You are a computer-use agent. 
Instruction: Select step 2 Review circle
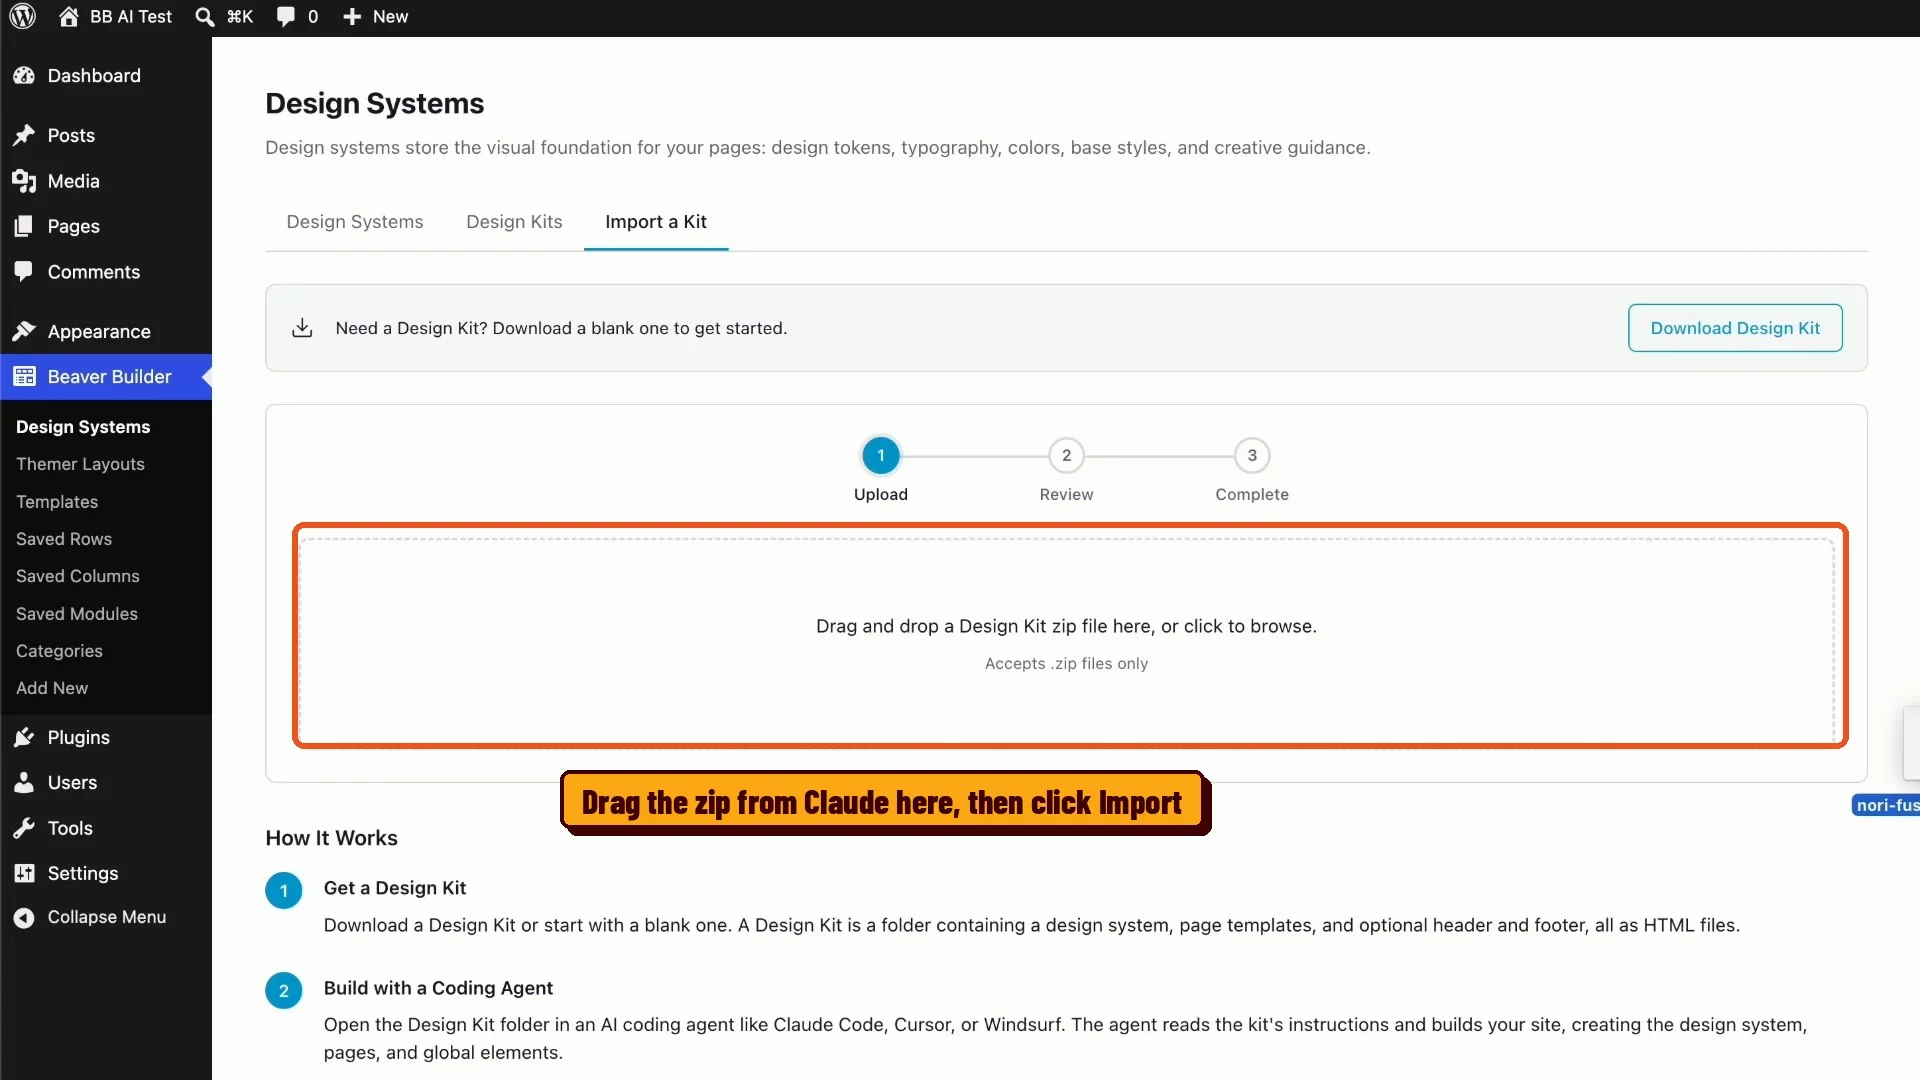pos(1066,456)
